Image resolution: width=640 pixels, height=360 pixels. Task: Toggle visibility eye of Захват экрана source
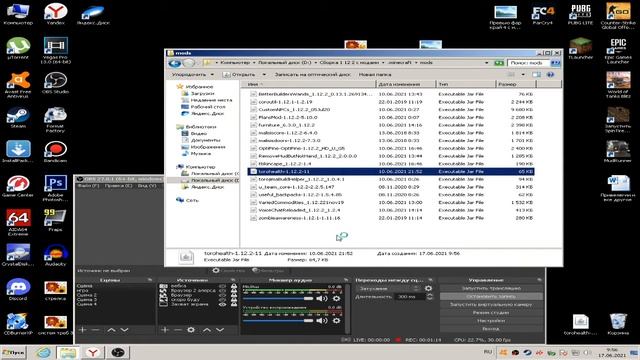[x=222, y=304]
